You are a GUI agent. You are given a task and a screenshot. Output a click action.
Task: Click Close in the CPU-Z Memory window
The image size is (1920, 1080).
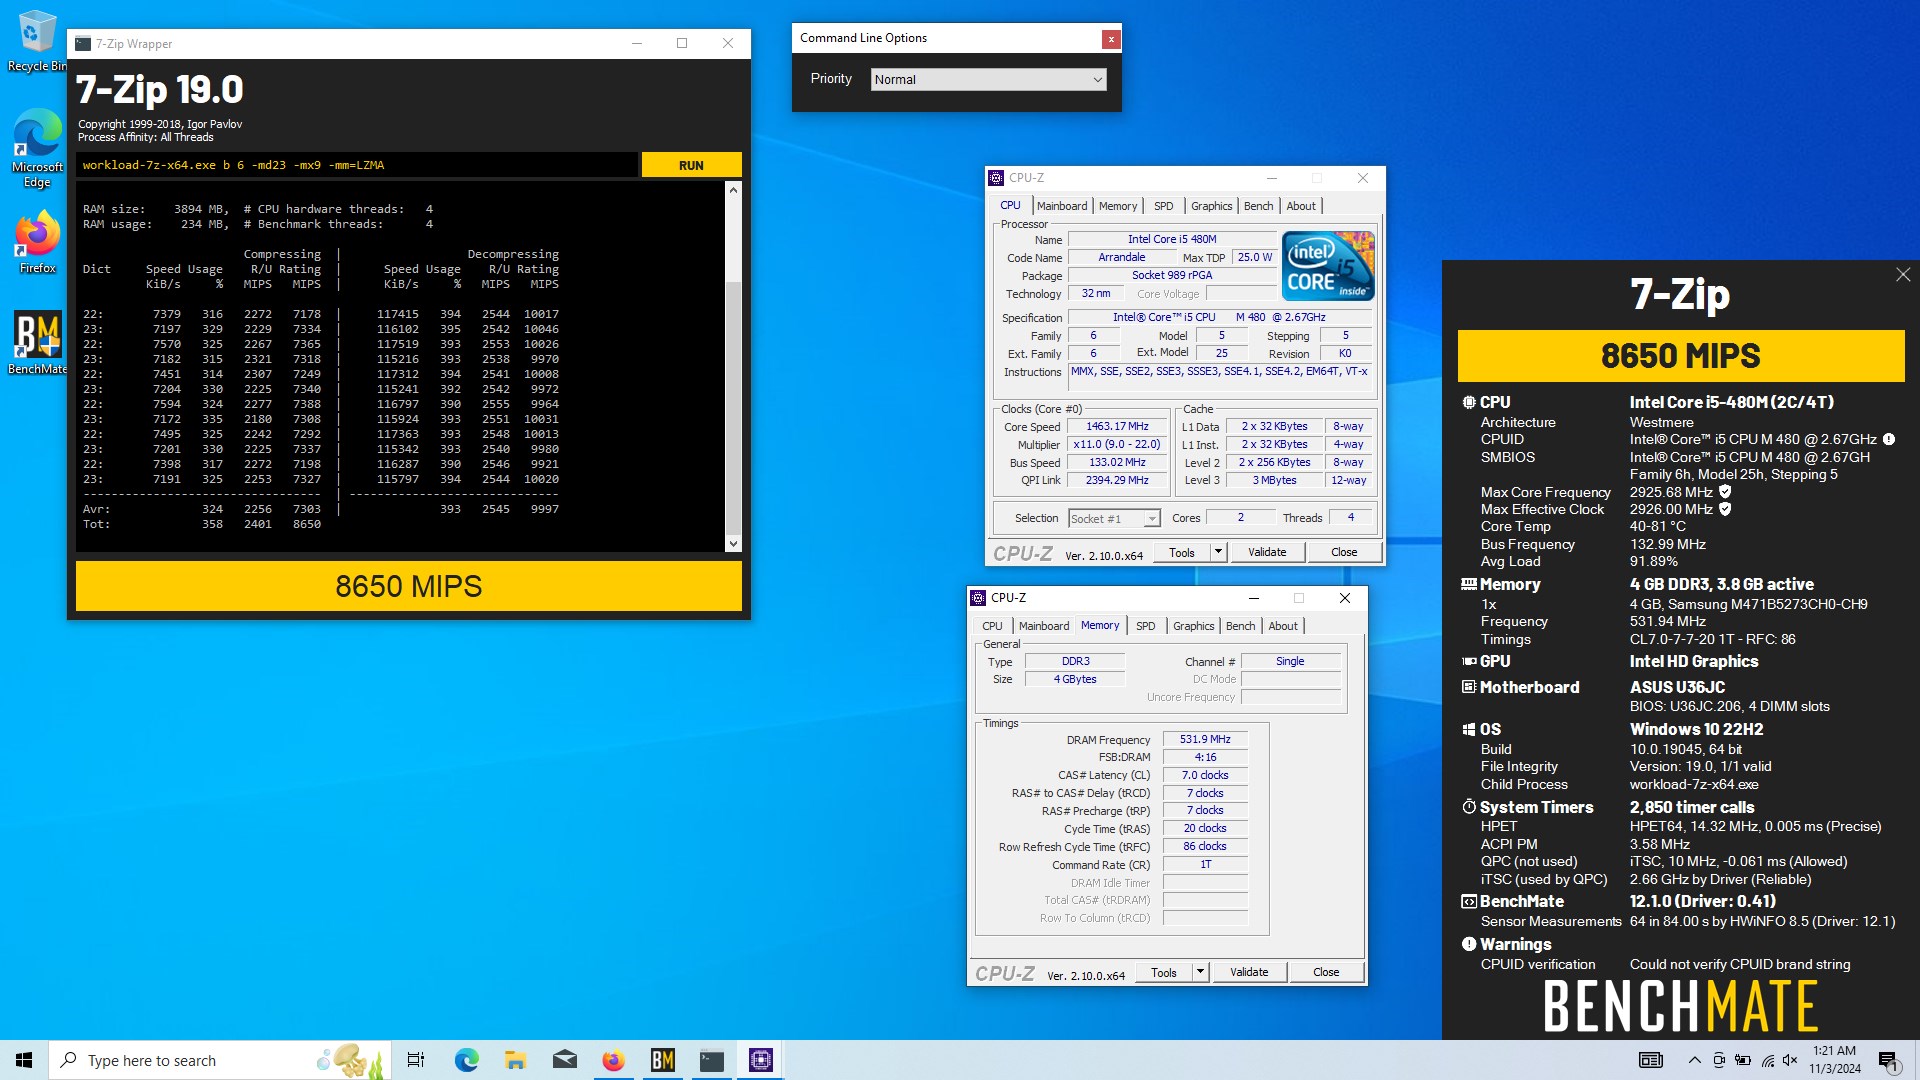click(x=1326, y=972)
